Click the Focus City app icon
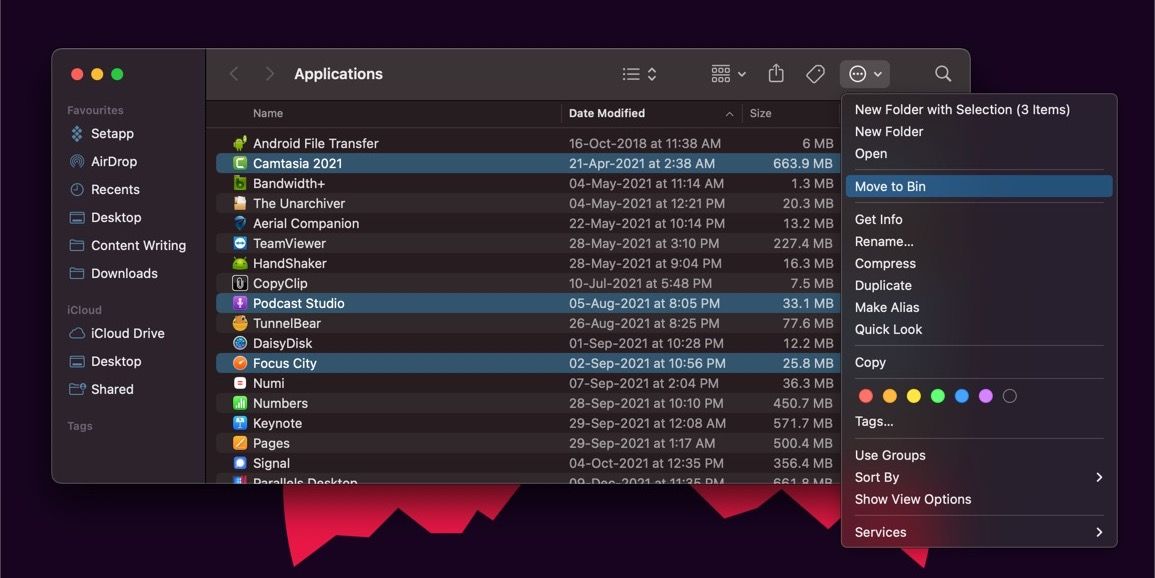This screenshot has width=1155, height=578. click(239, 363)
